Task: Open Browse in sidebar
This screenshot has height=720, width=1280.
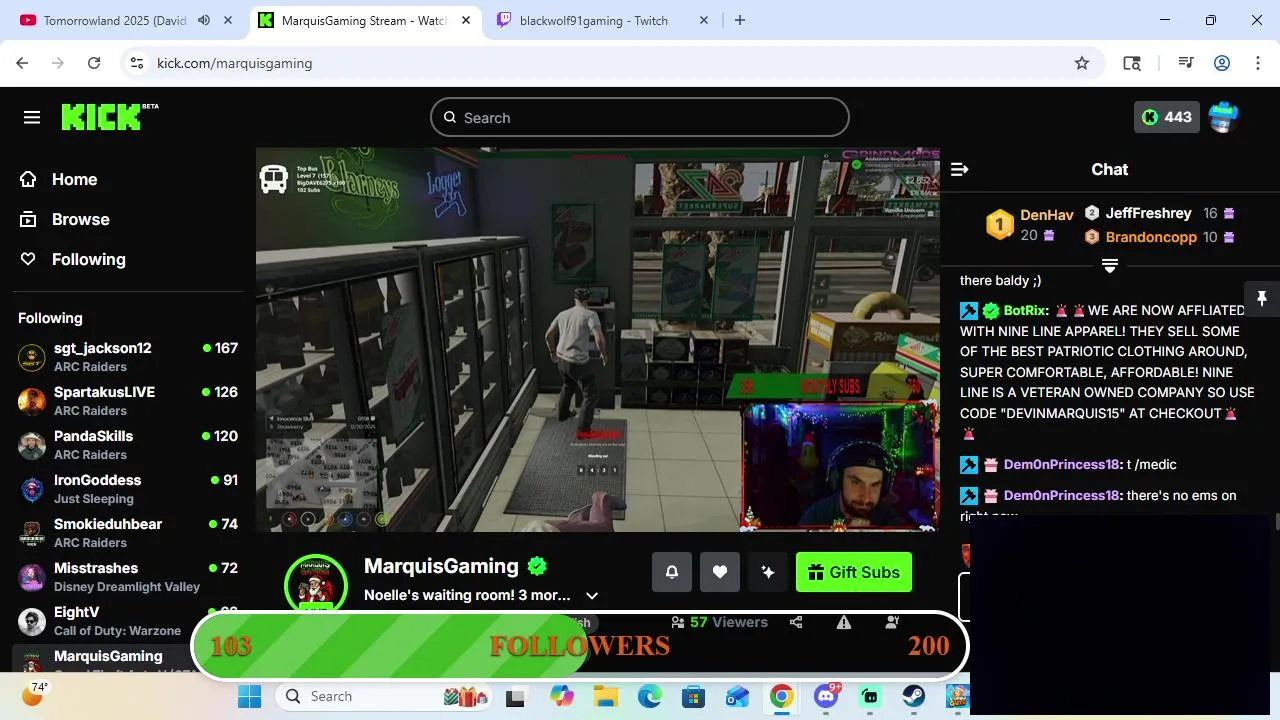Action: (65, 219)
